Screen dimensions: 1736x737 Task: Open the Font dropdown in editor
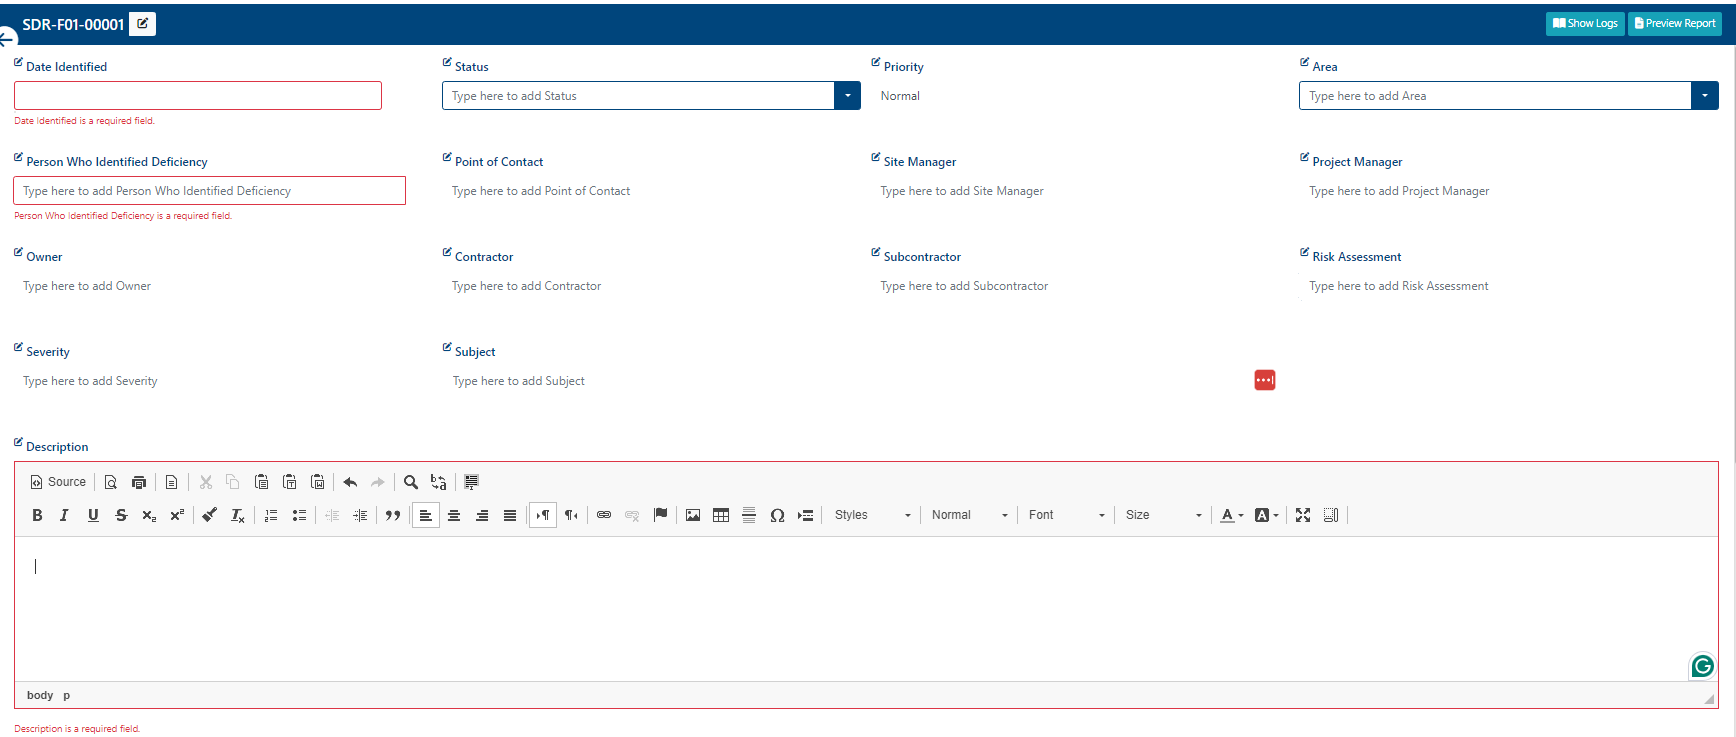point(1067,515)
